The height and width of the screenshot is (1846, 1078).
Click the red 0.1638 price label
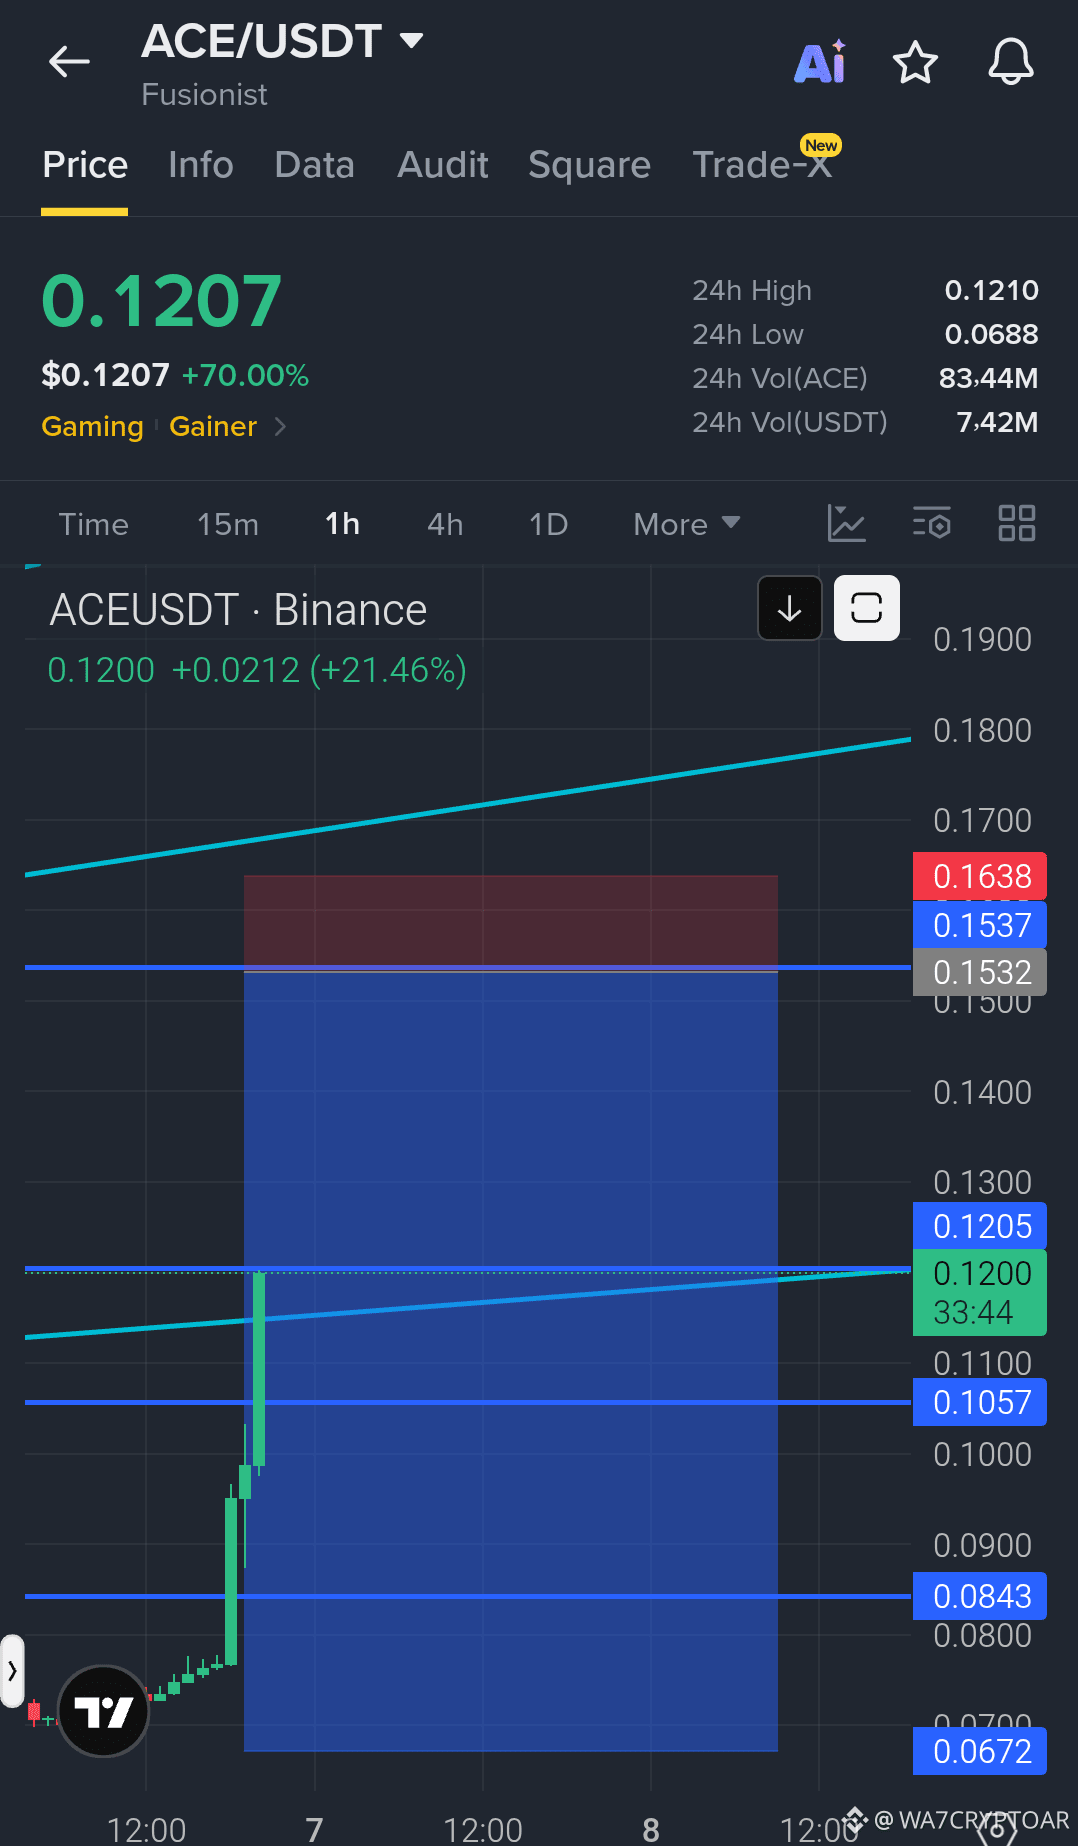pyautogui.click(x=980, y=876)
